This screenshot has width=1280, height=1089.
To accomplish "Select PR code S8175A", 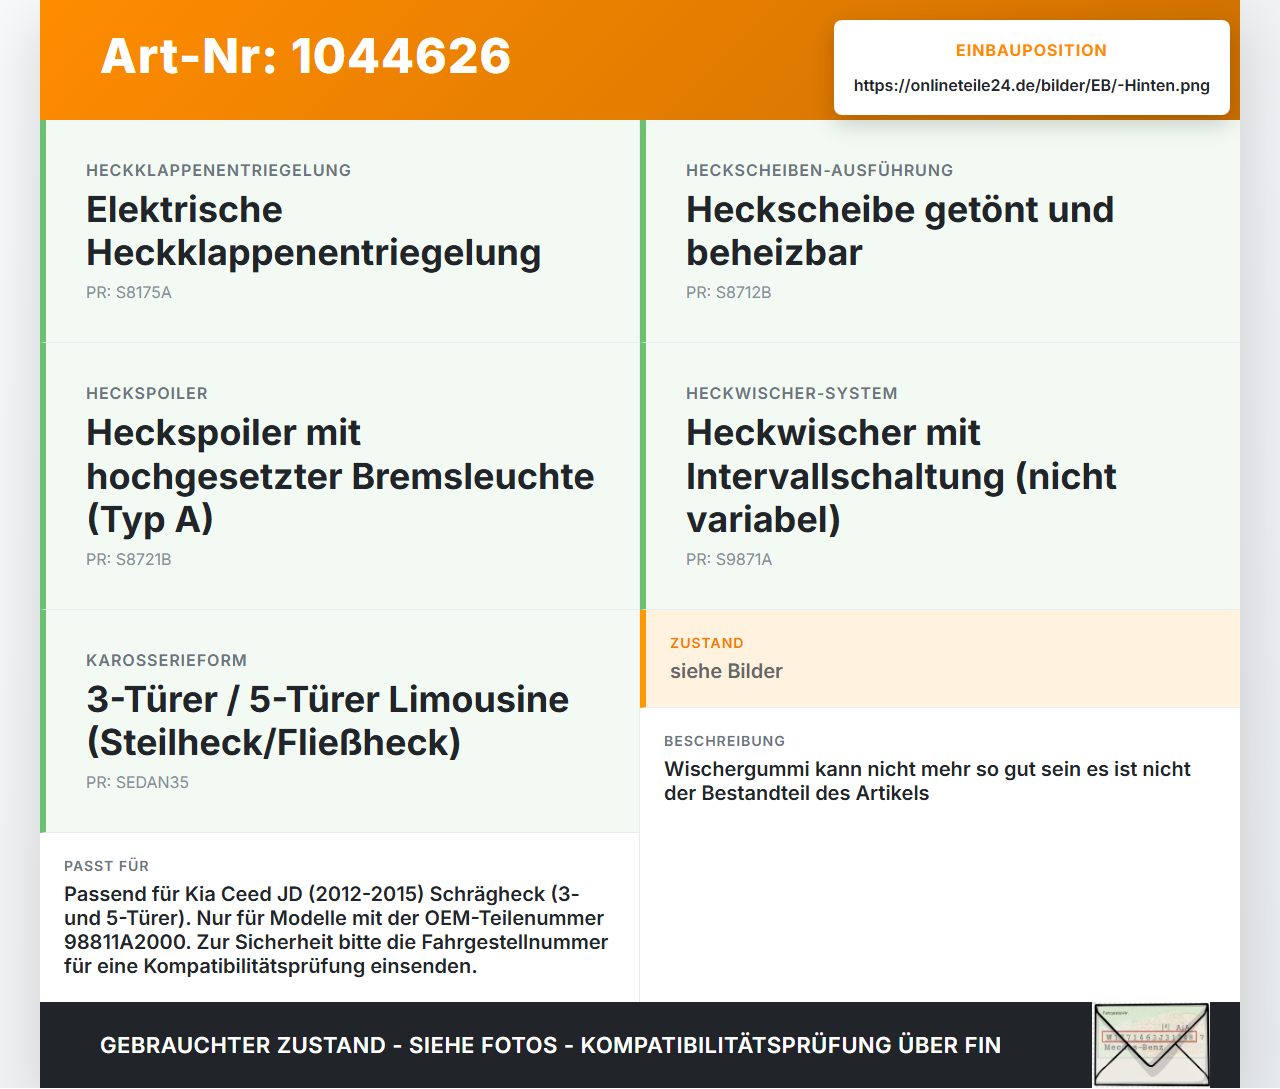I will coord(129,293).
